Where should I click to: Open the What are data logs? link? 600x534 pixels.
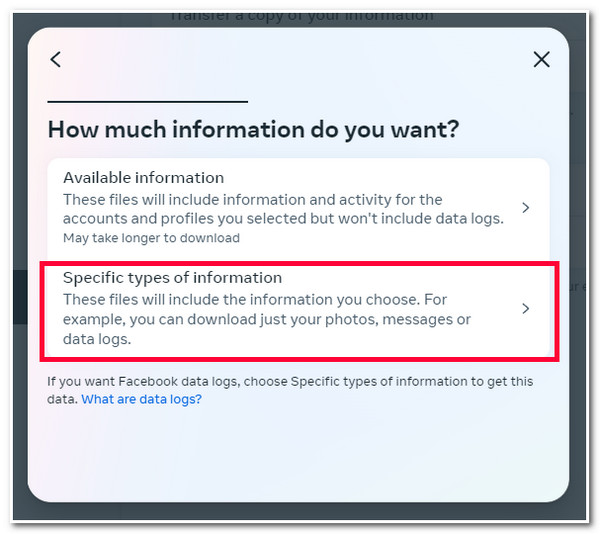point(141,399)
